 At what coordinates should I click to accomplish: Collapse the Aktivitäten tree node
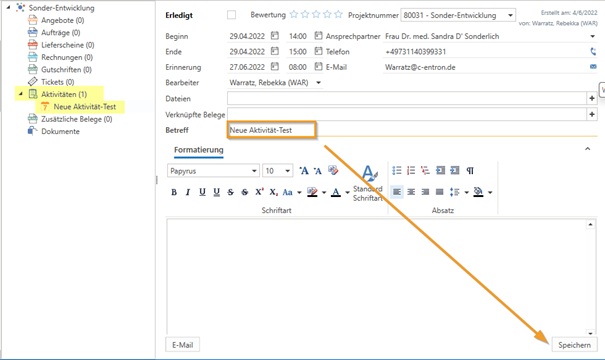click(21, 94)
